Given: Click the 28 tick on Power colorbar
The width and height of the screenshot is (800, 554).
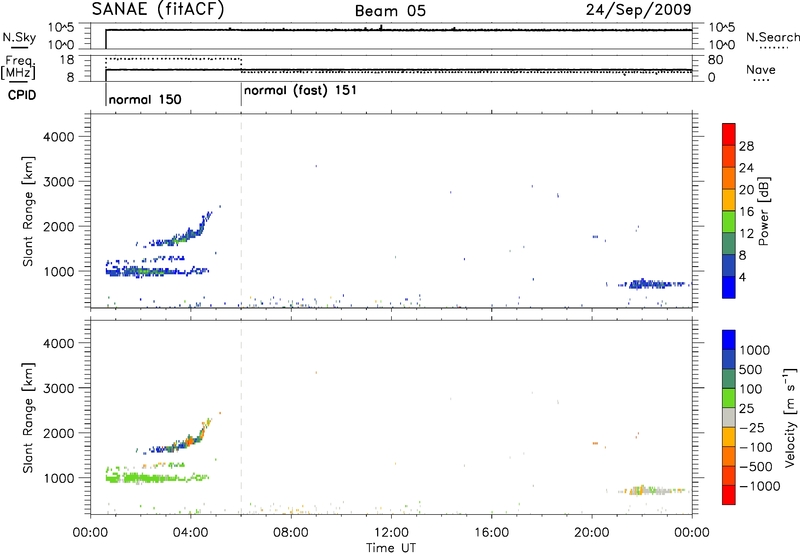Looking at the screenshot, I should [746, 146].
